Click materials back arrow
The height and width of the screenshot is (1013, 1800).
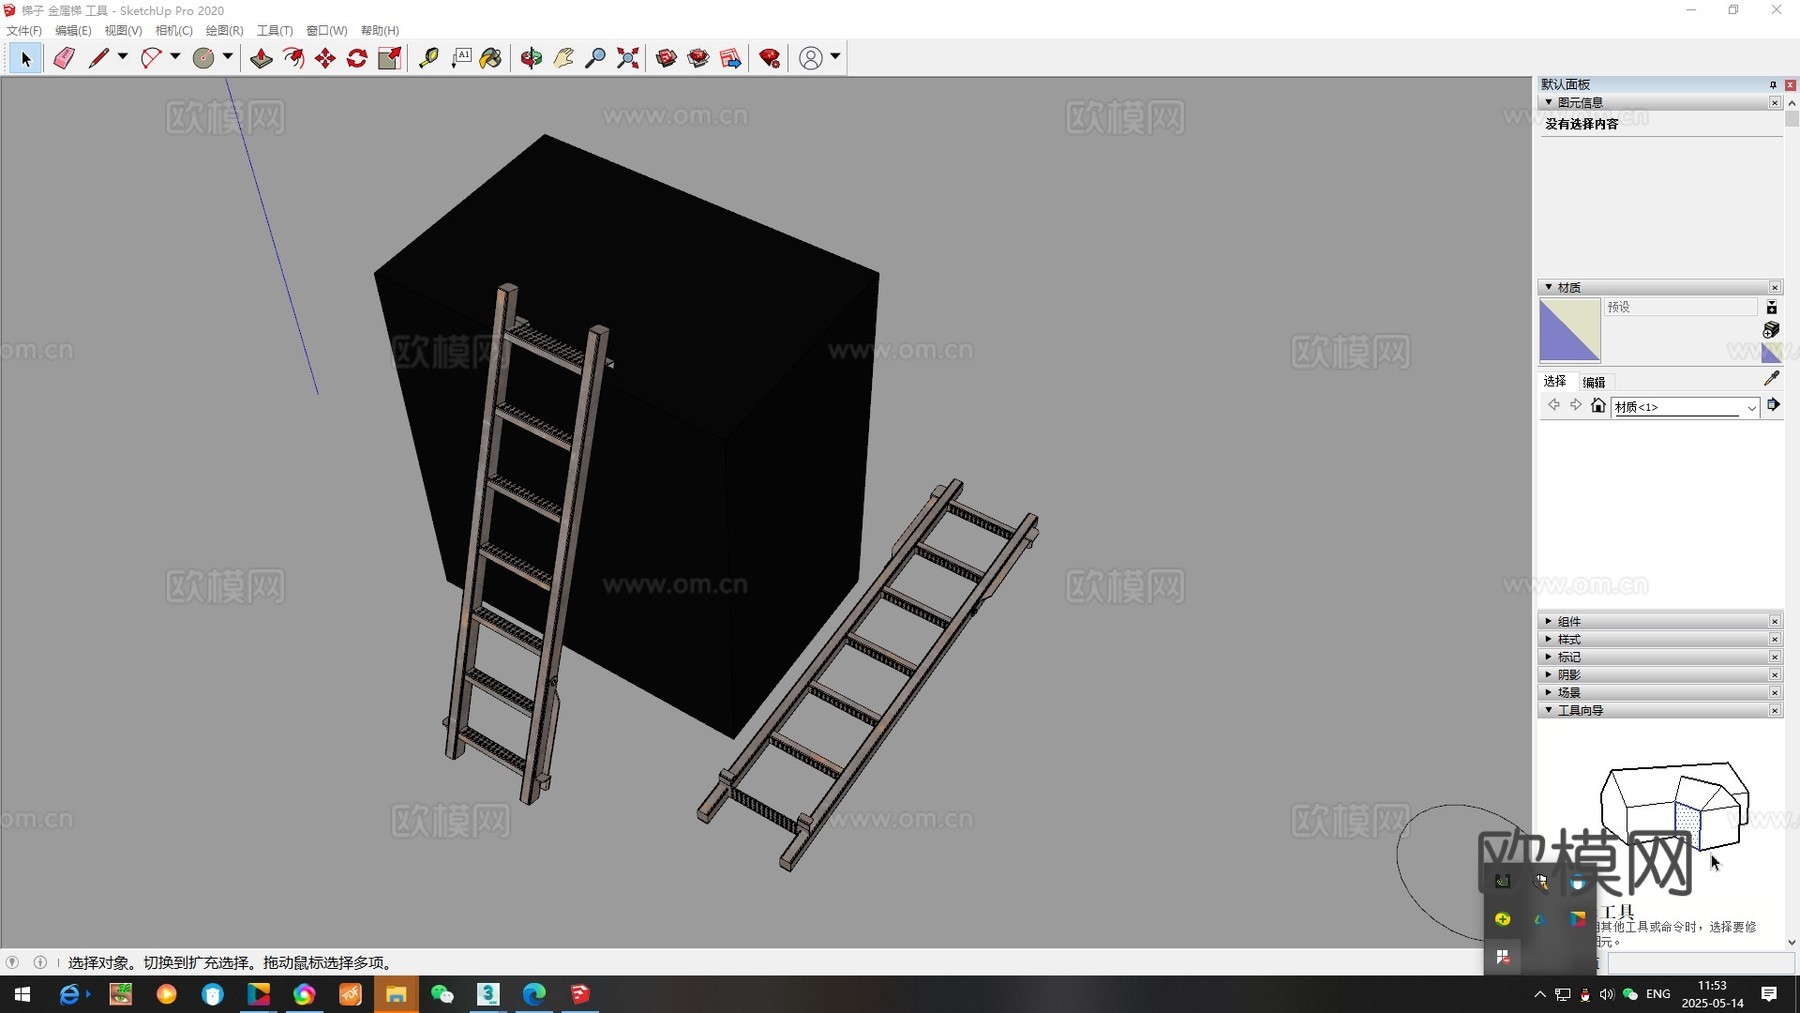[x=1554, y=405]
